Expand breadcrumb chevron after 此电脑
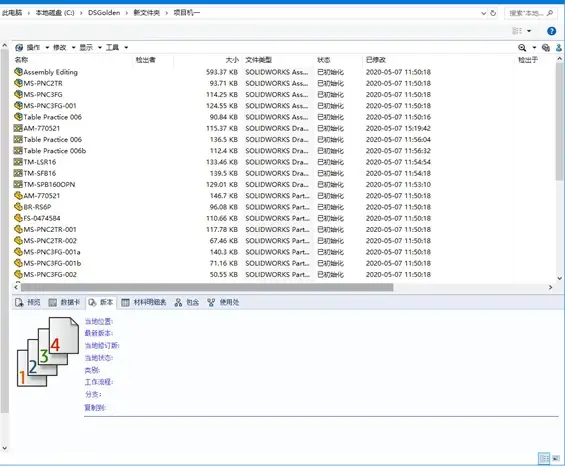 coord(29,13)
